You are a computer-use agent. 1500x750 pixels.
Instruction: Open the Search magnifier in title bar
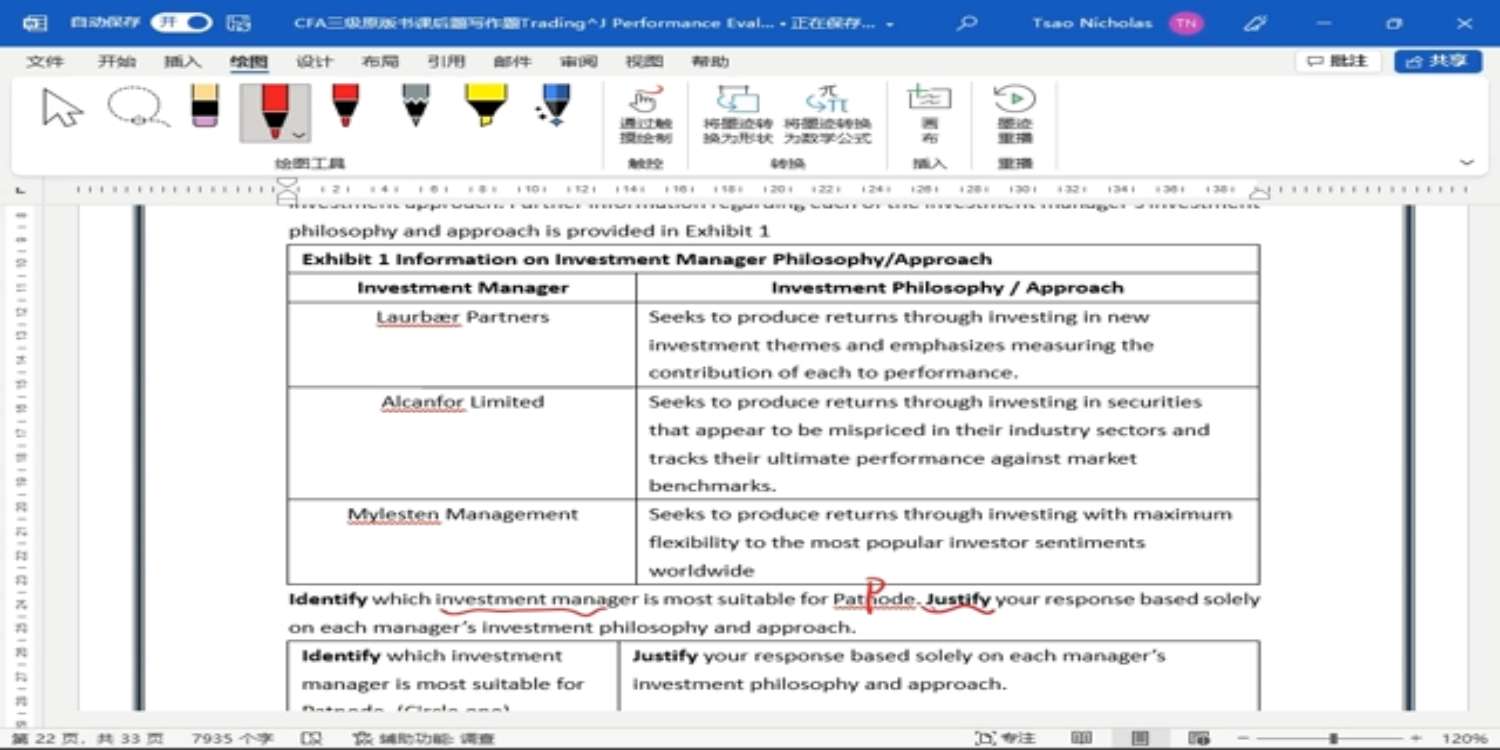(966, 22)
